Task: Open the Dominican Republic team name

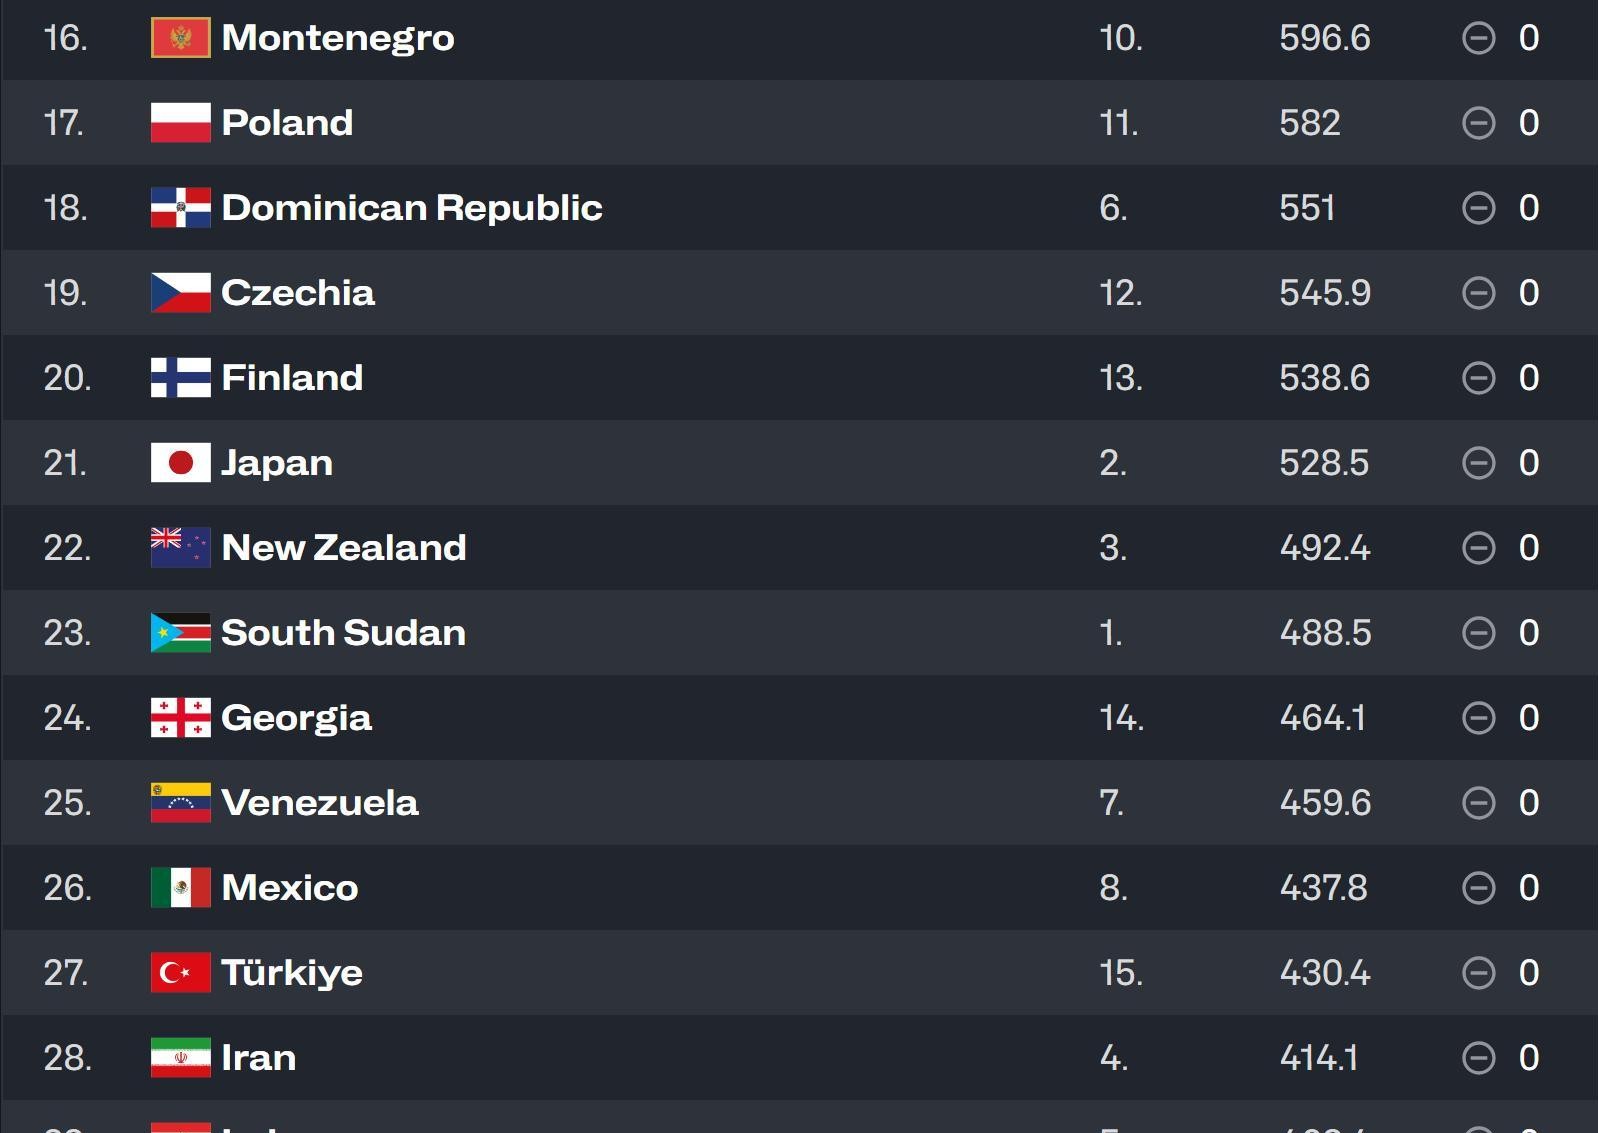Action: [412, 208]
